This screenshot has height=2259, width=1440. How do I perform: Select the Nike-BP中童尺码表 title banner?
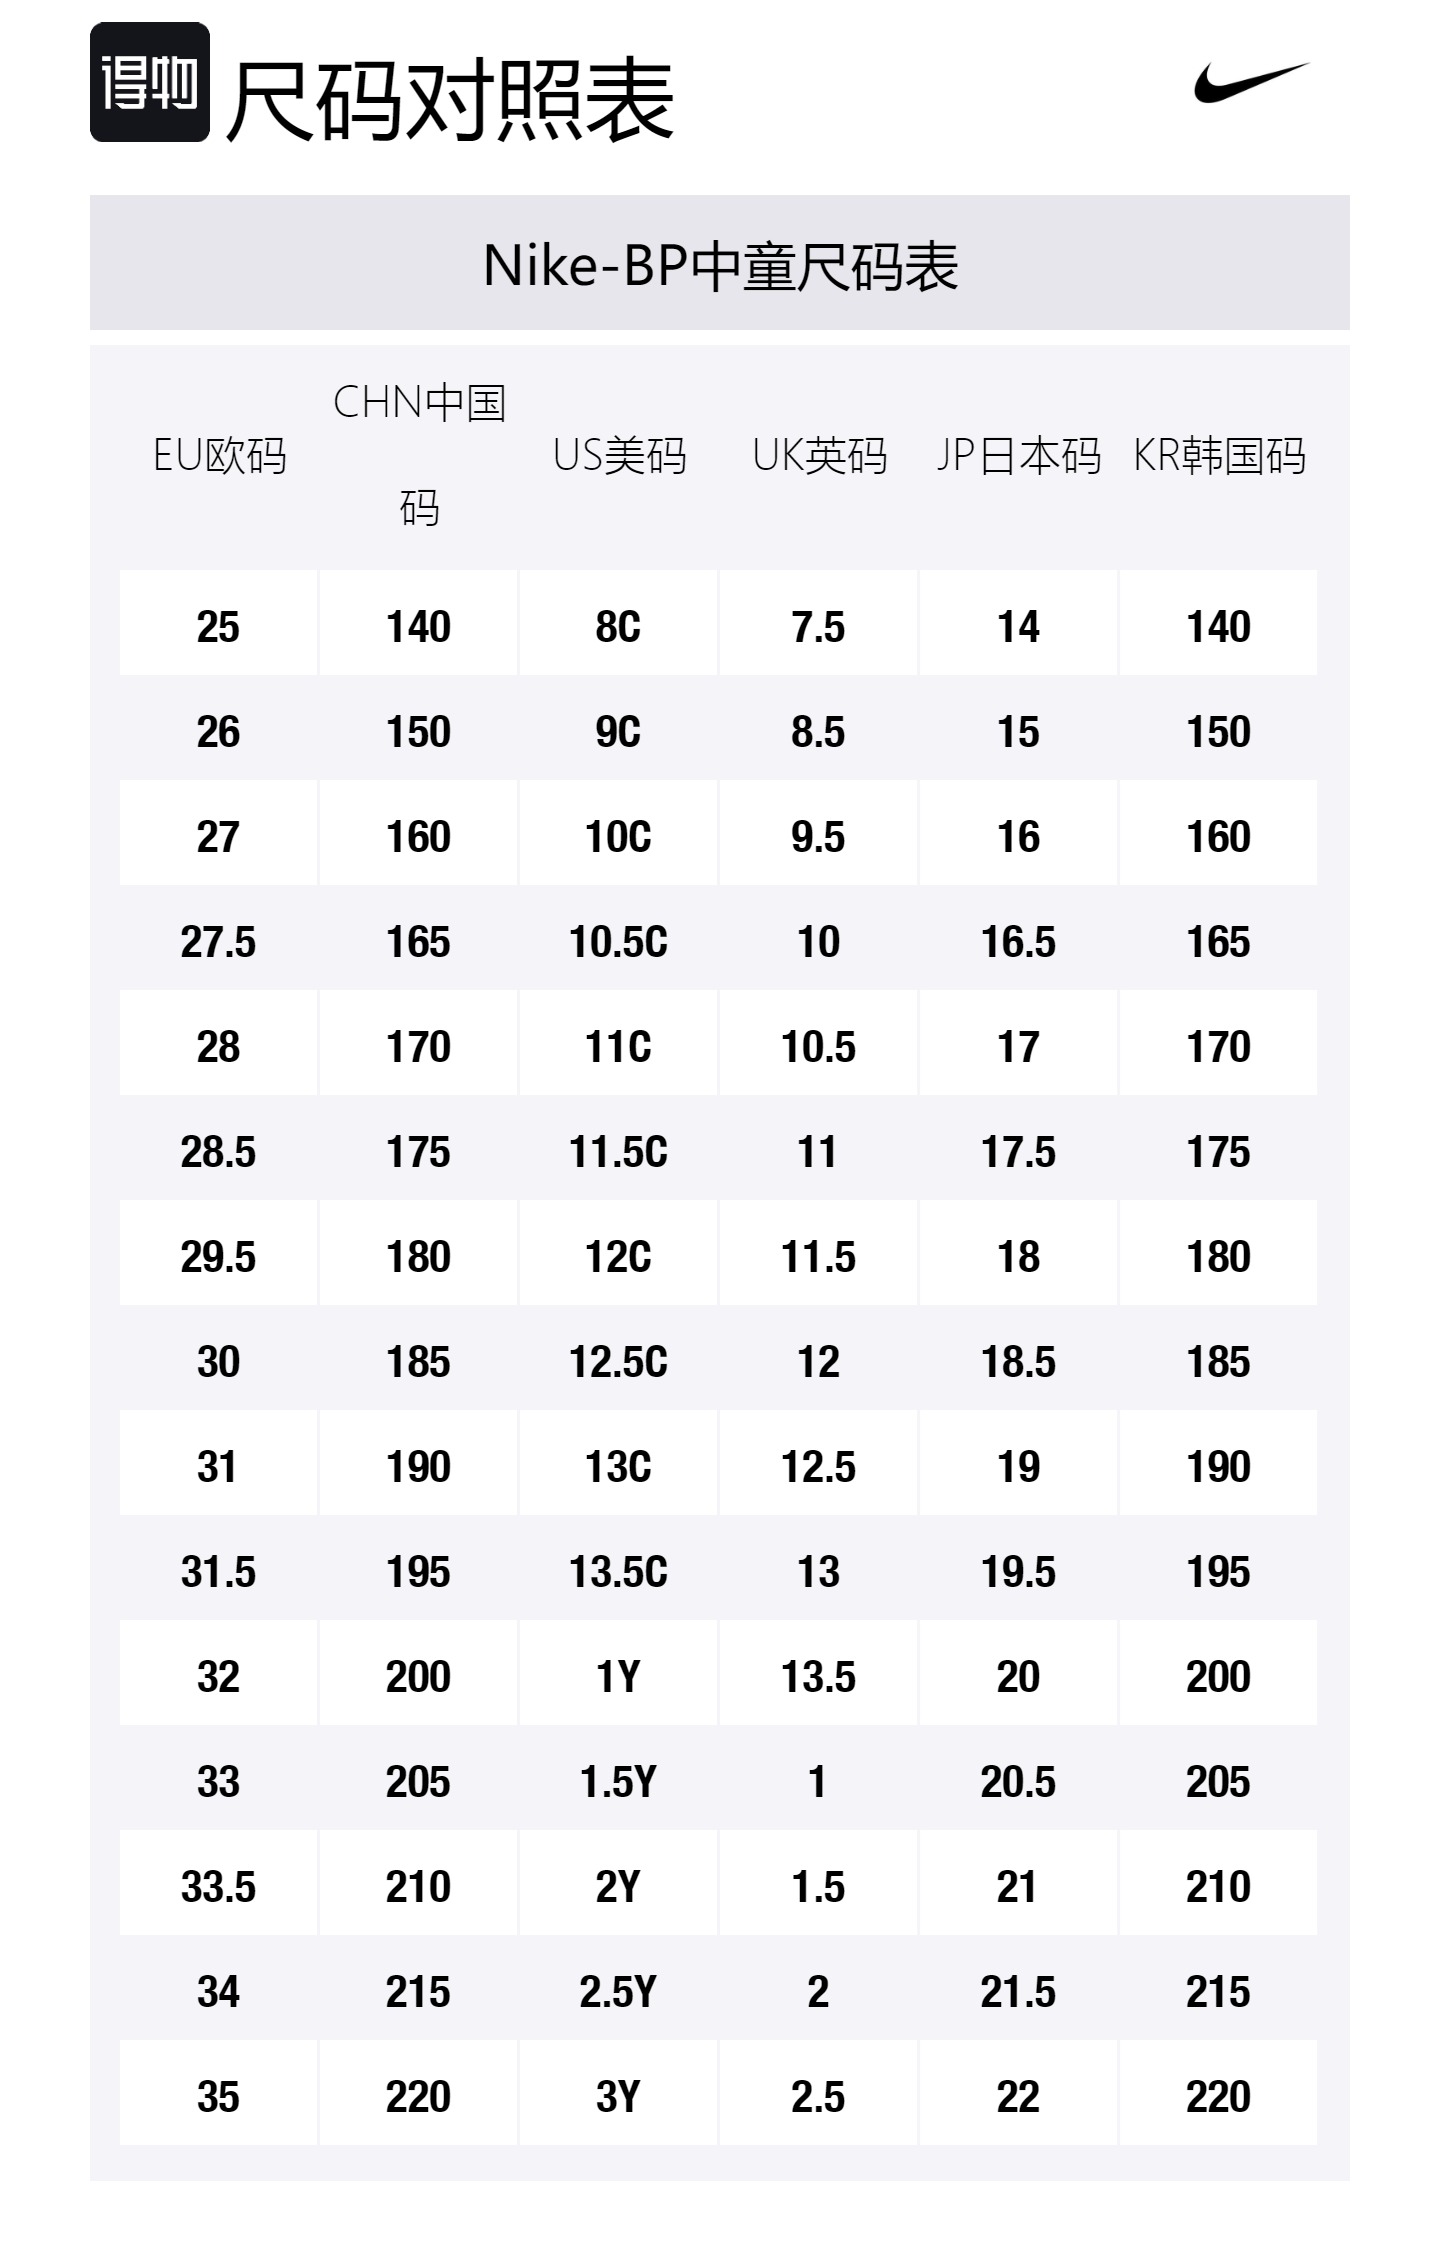click(x=720, y=265)
